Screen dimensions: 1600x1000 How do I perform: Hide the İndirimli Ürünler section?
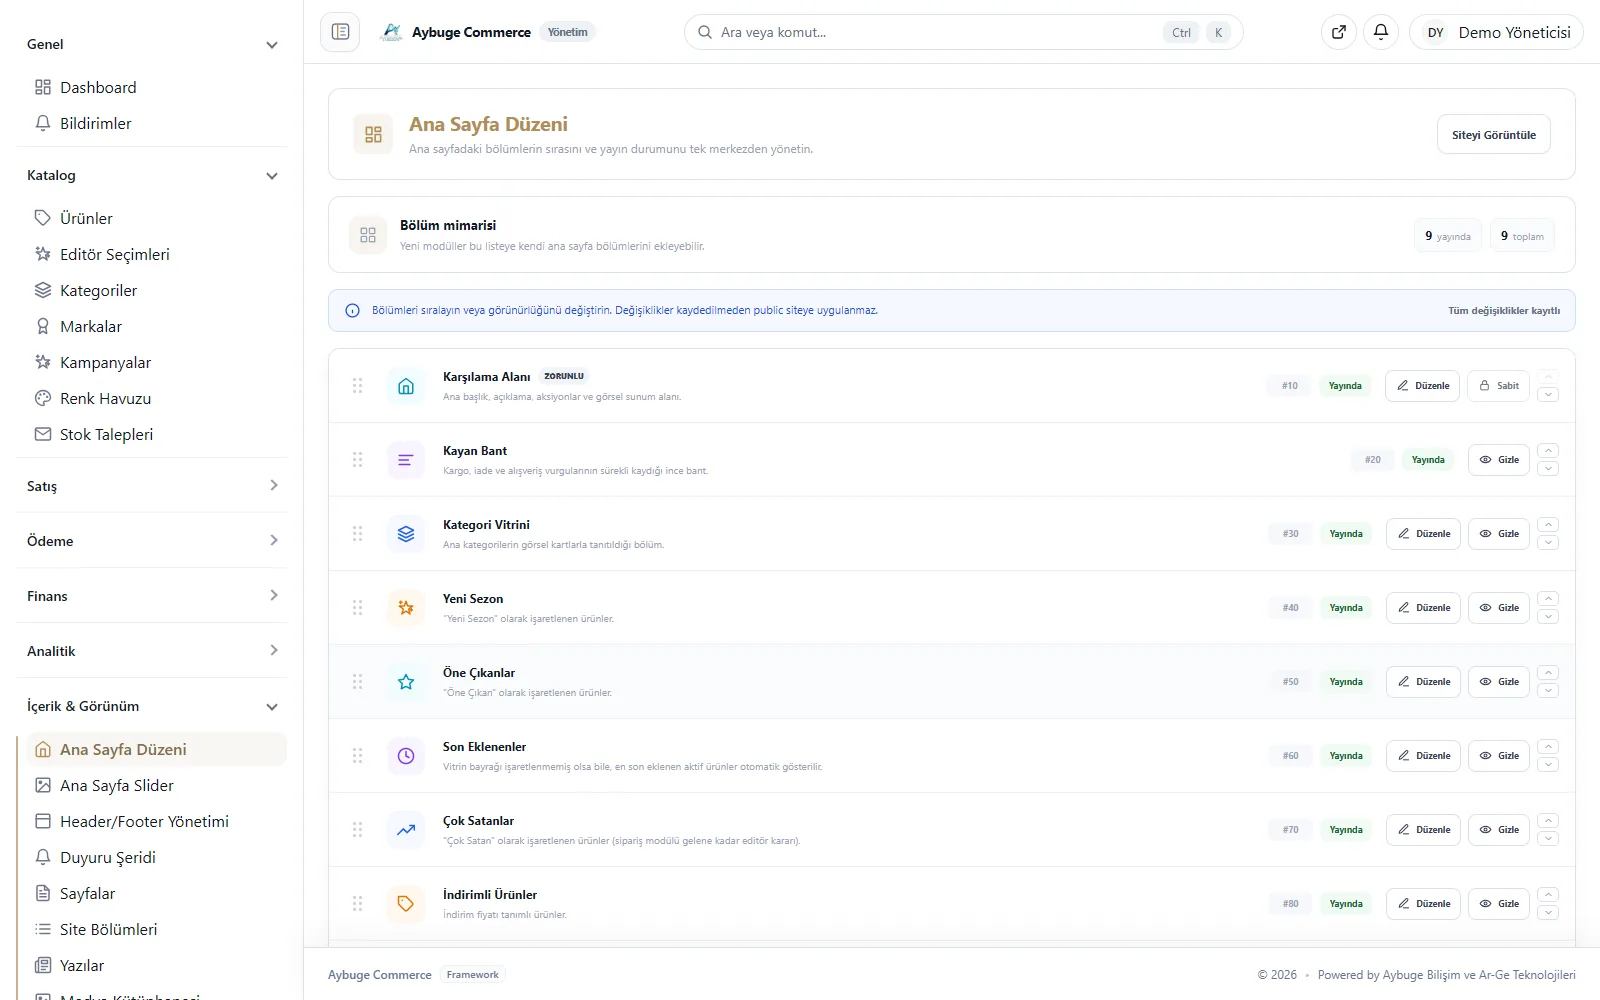[1499, 904]
